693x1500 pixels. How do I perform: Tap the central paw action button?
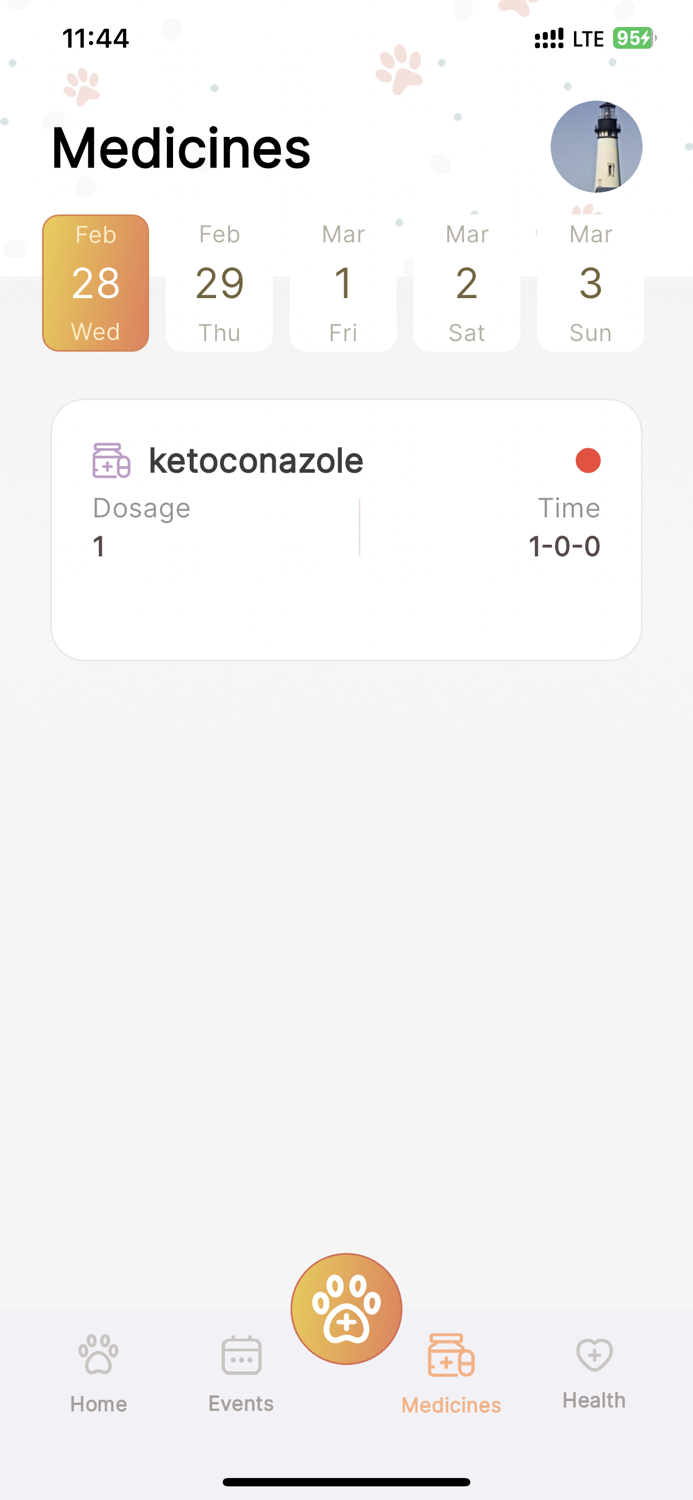[346, 1308]
